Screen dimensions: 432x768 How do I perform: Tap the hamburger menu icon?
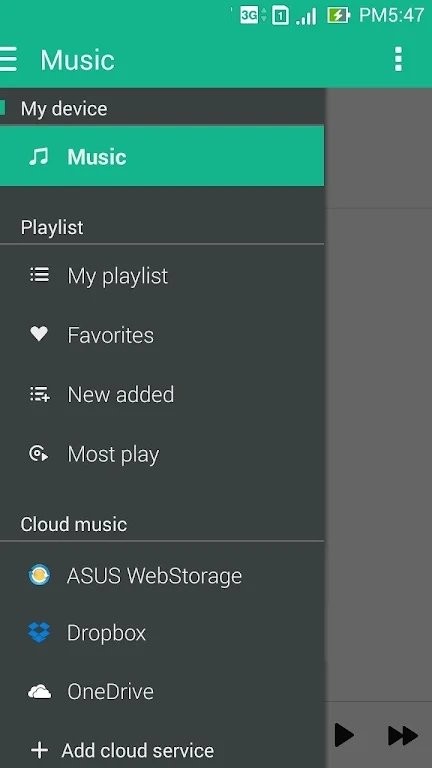(x=8, y=59)
